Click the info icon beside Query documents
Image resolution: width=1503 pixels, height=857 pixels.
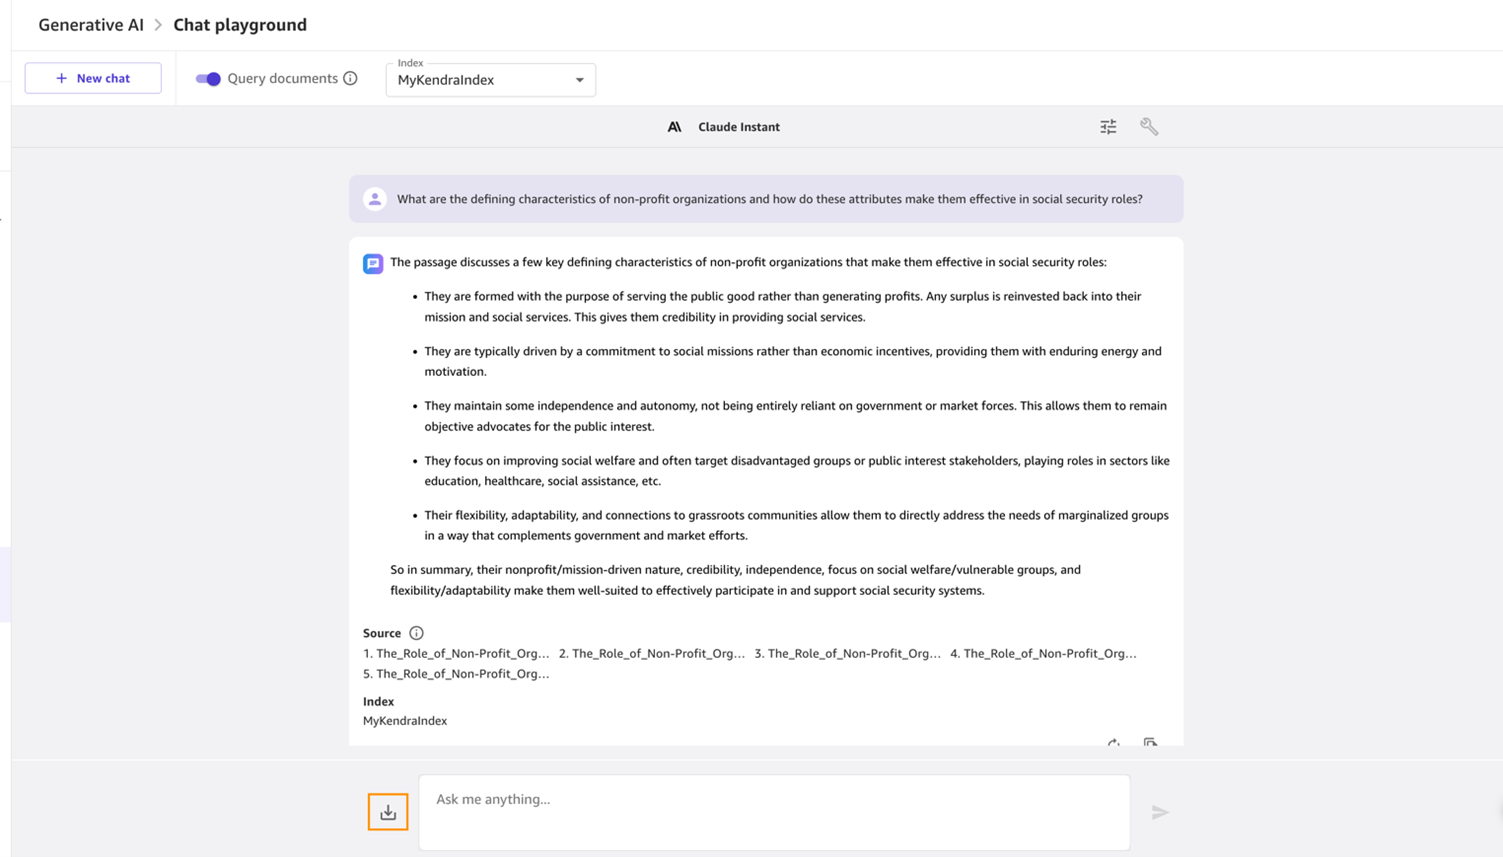click(350, 78)
